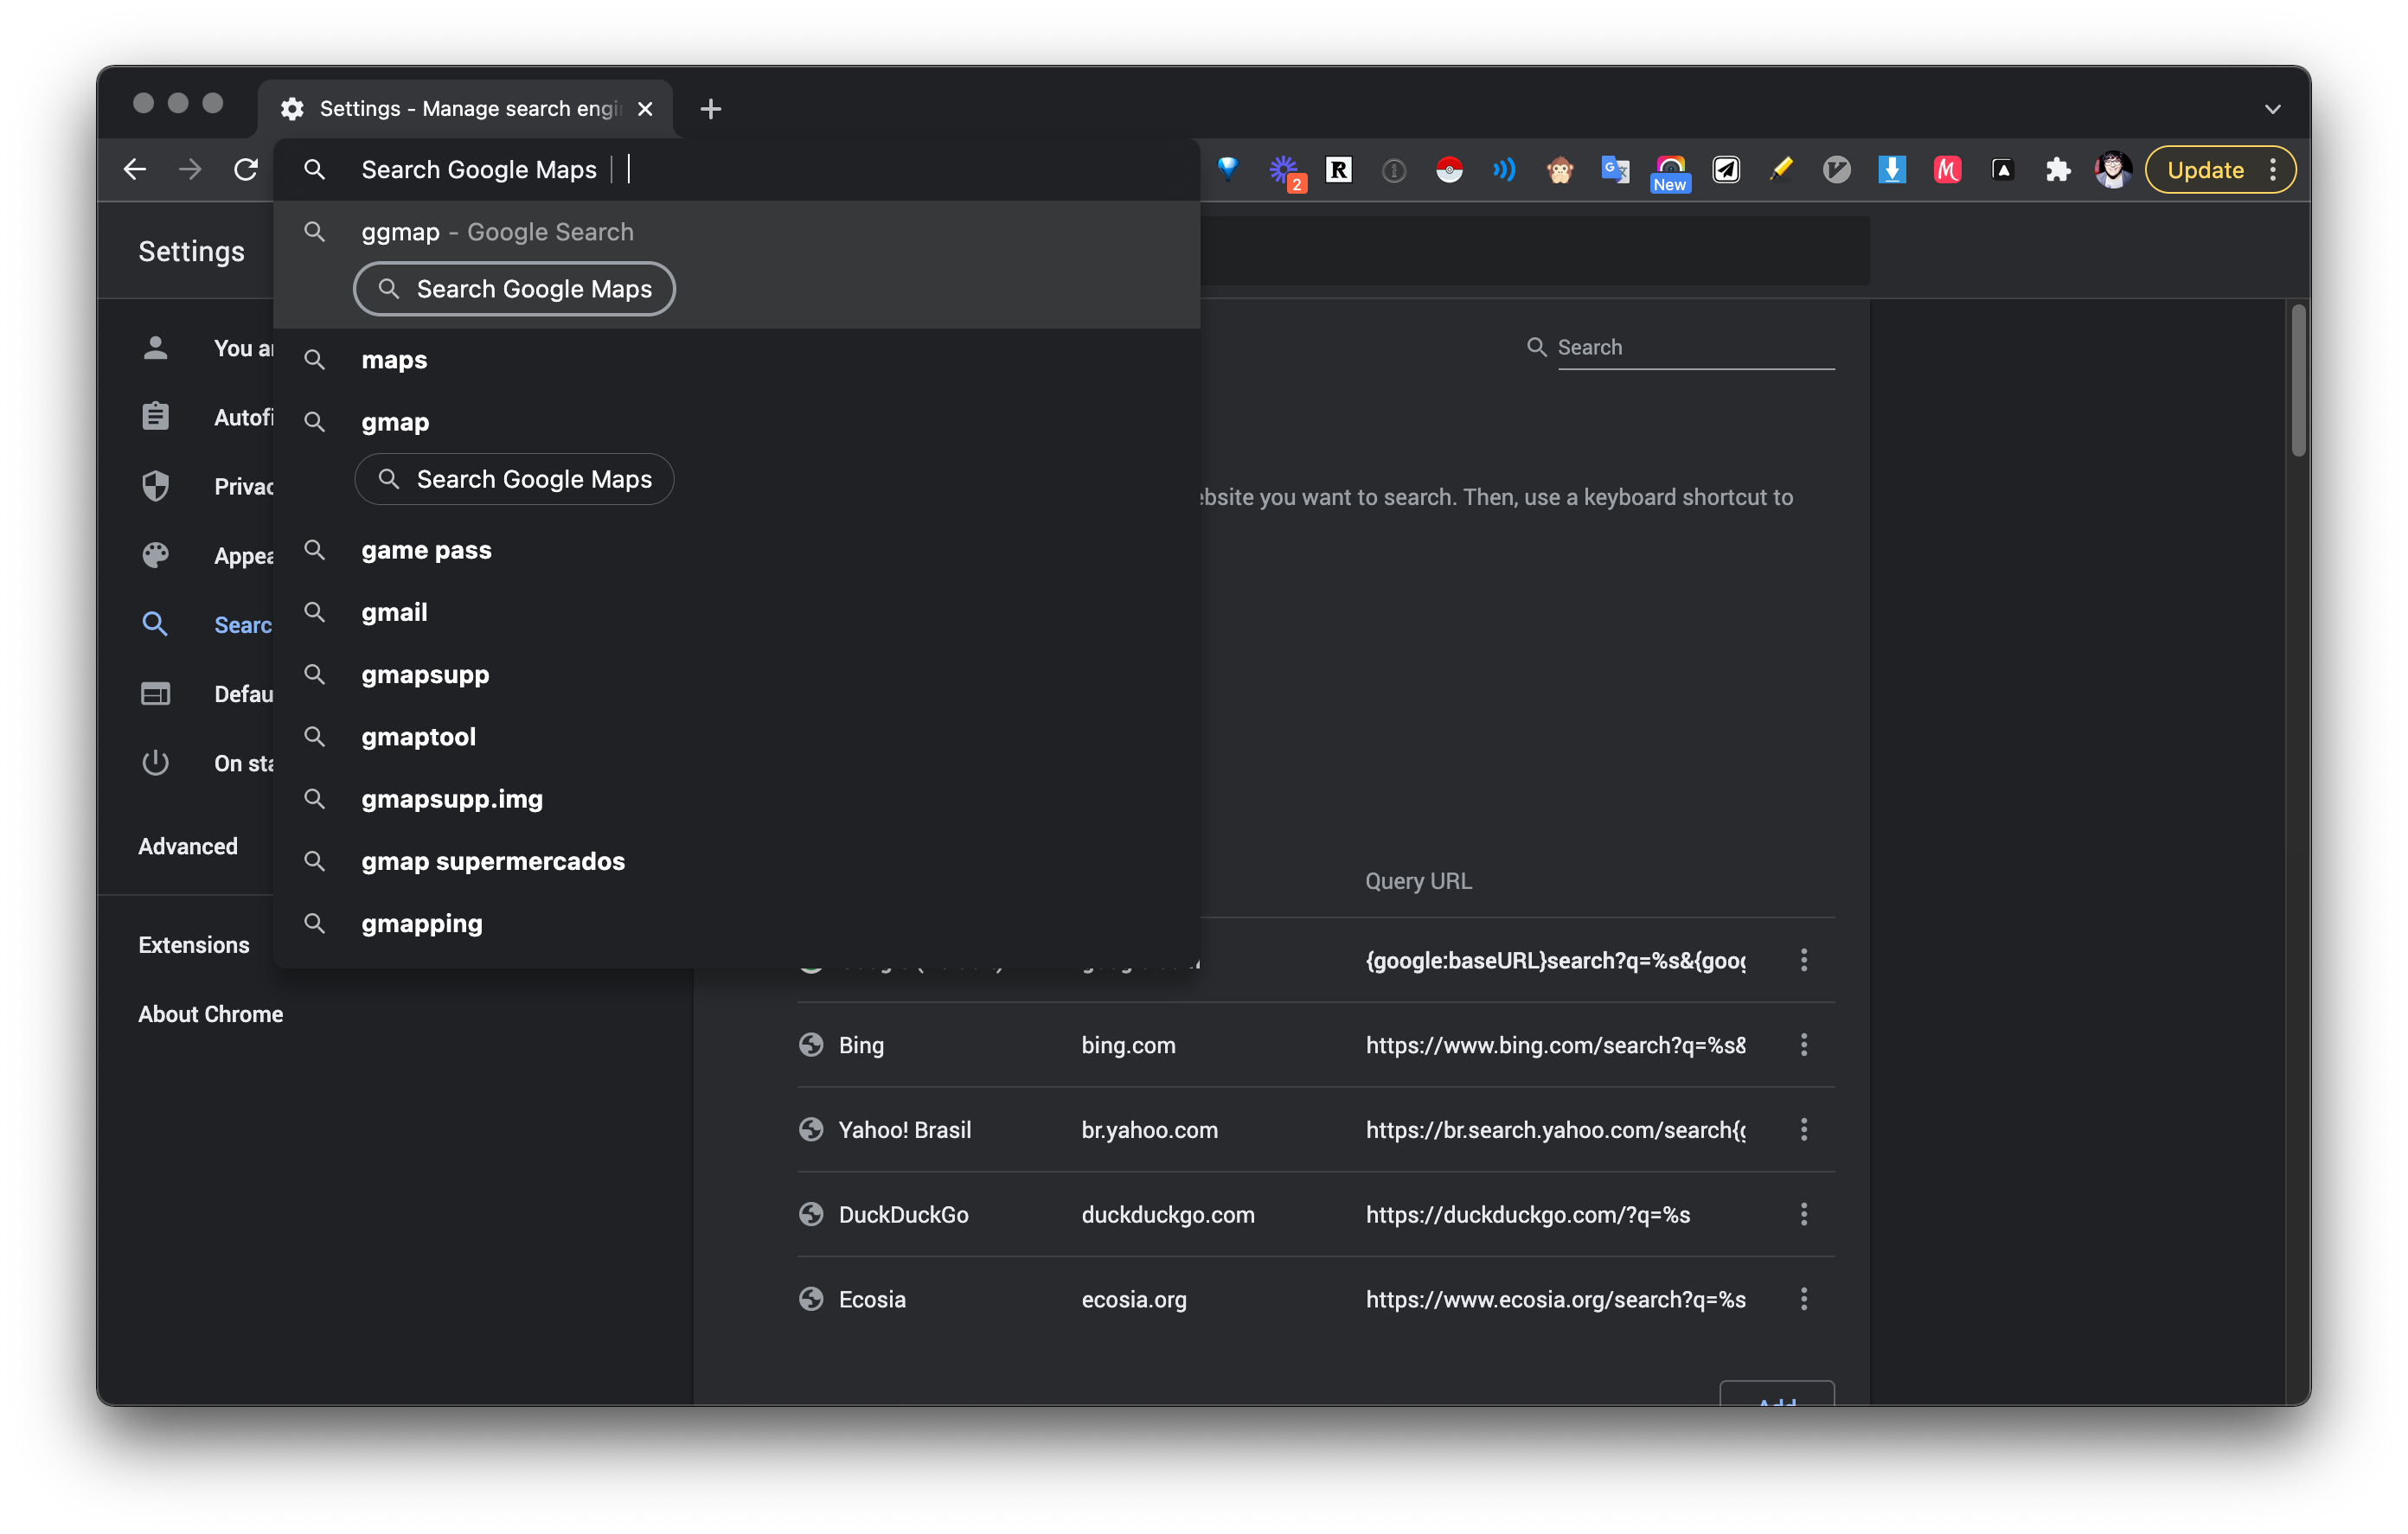The width and height of the screenshot is (2408, 1534).
Task: Open About Chrome in the sidebar
Action: click(x=210, y=1014)
